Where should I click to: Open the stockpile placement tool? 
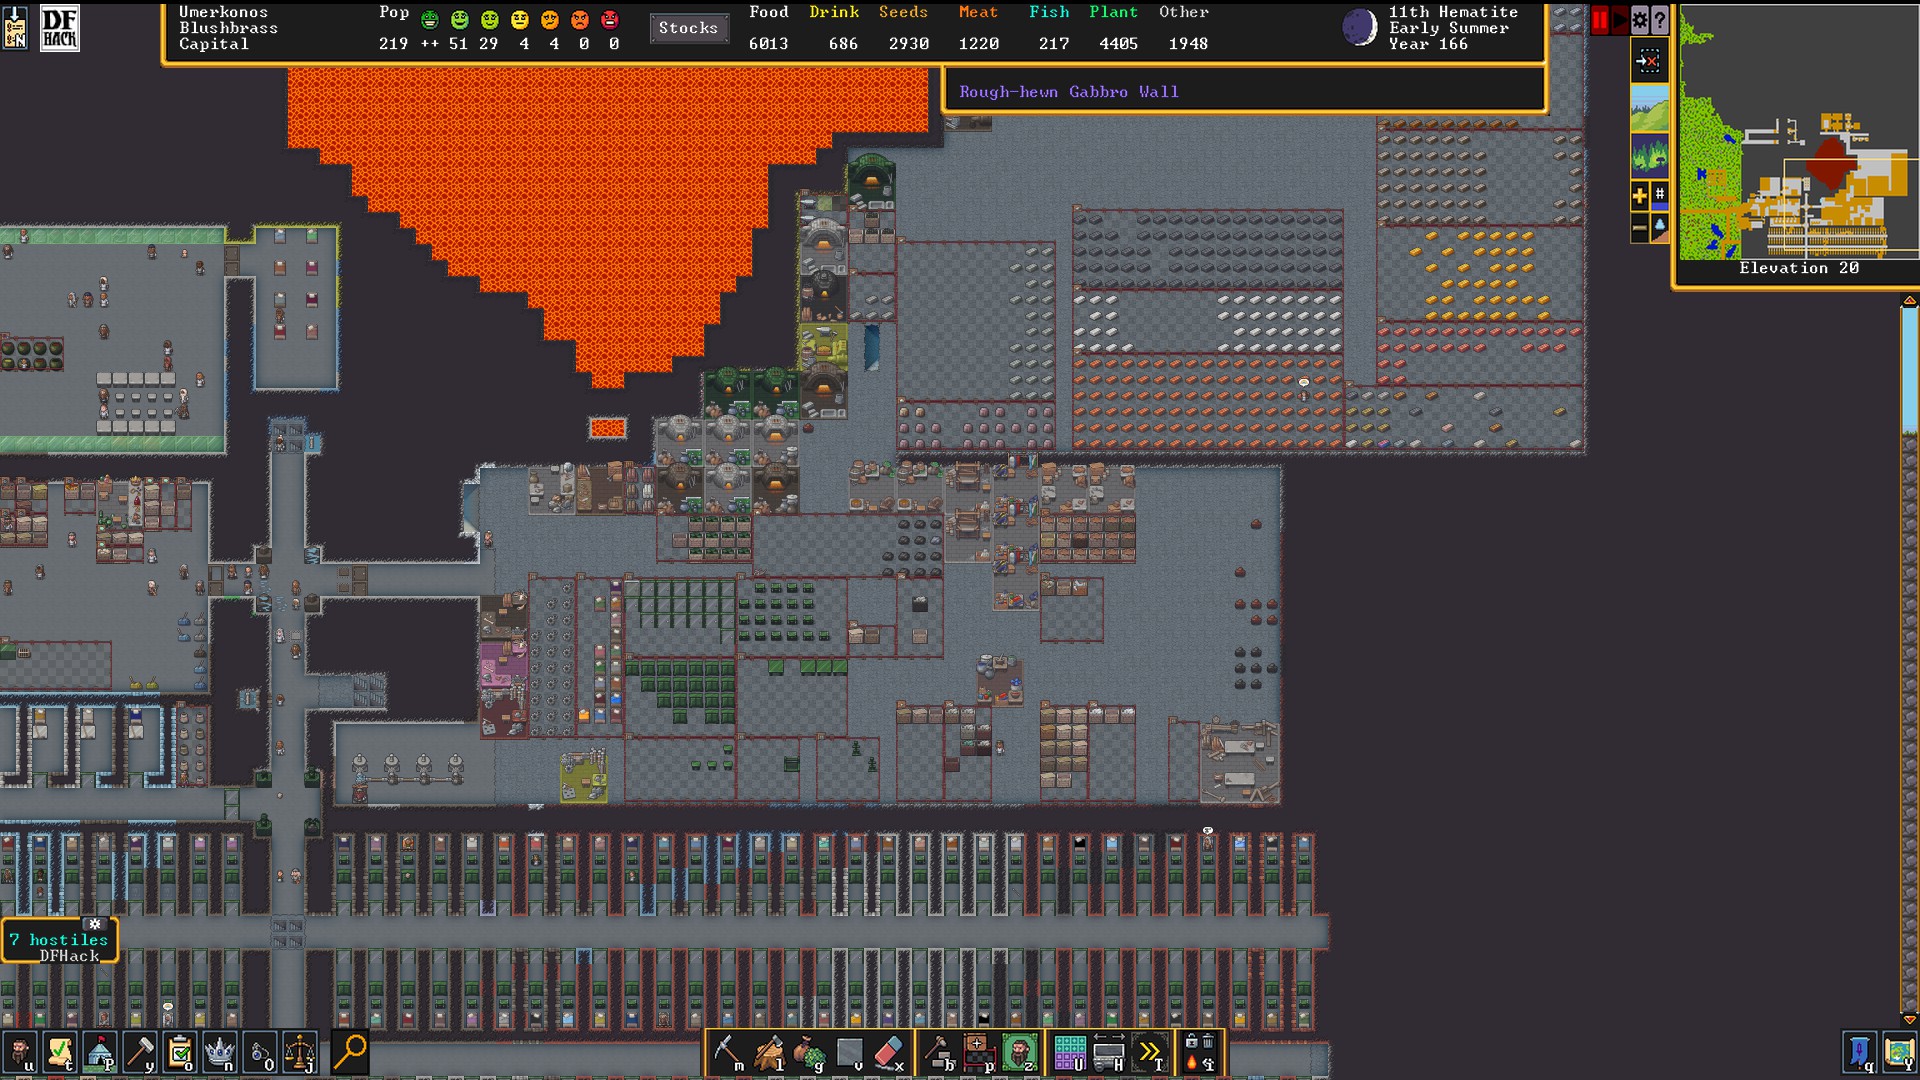coord(978,1053)
